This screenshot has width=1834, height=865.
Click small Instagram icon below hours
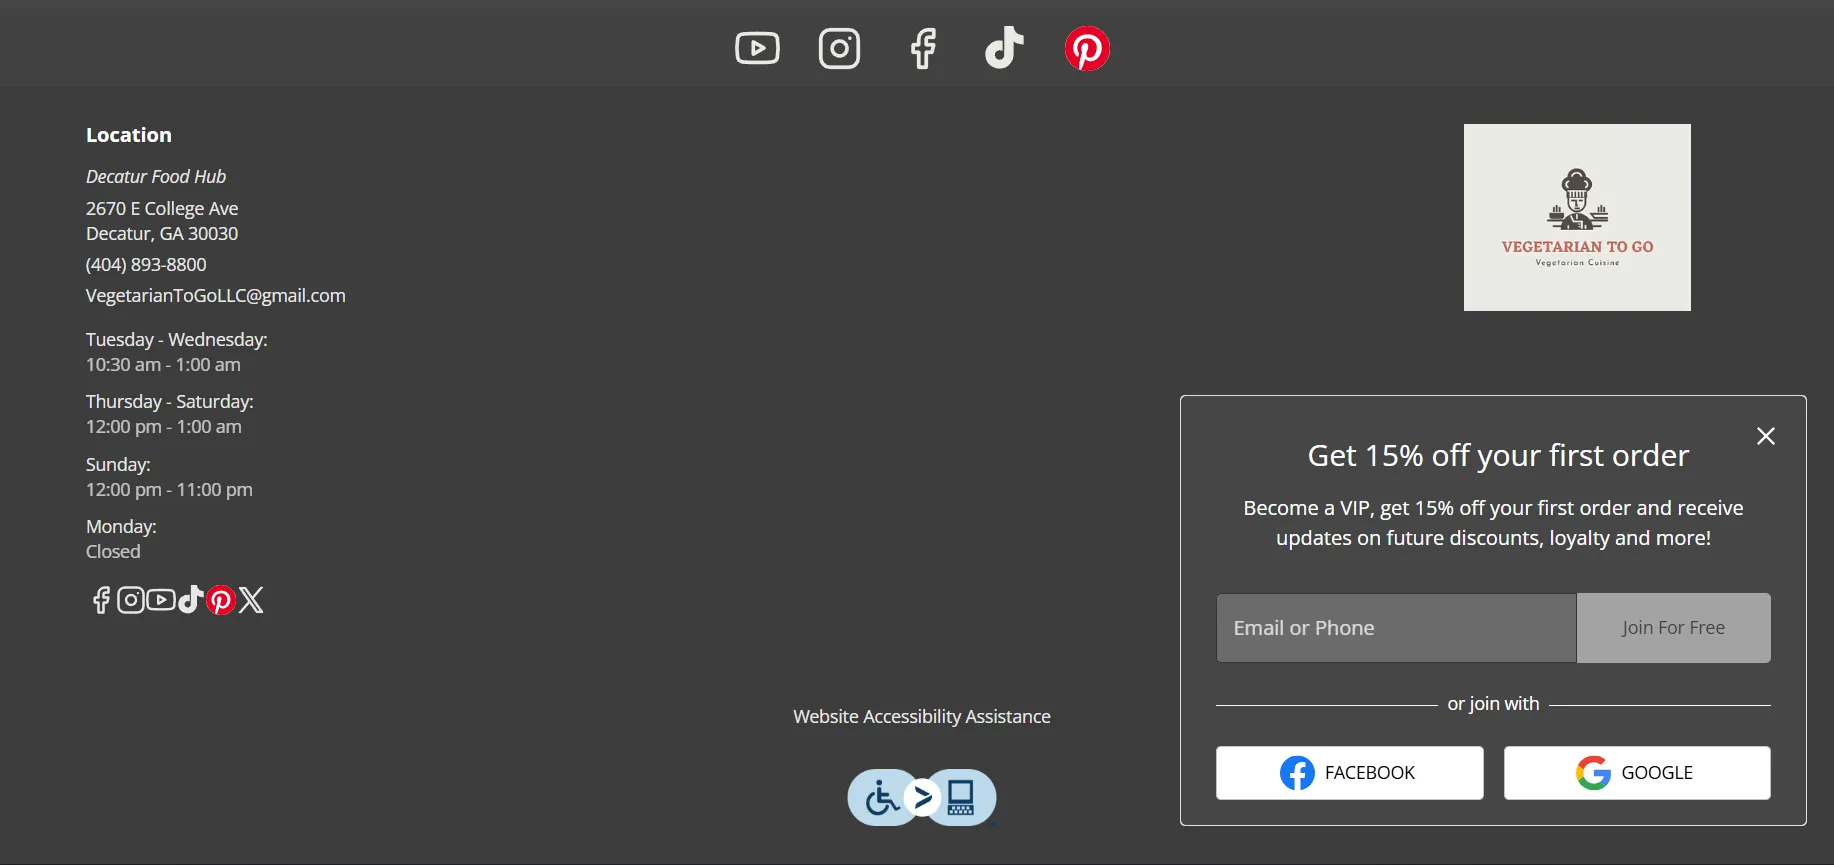pyautogui.click(x=131, y=600)
